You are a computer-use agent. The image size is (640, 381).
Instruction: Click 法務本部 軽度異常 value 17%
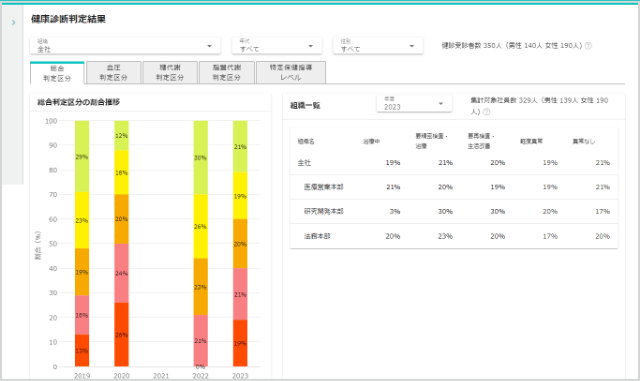(550, 236)
